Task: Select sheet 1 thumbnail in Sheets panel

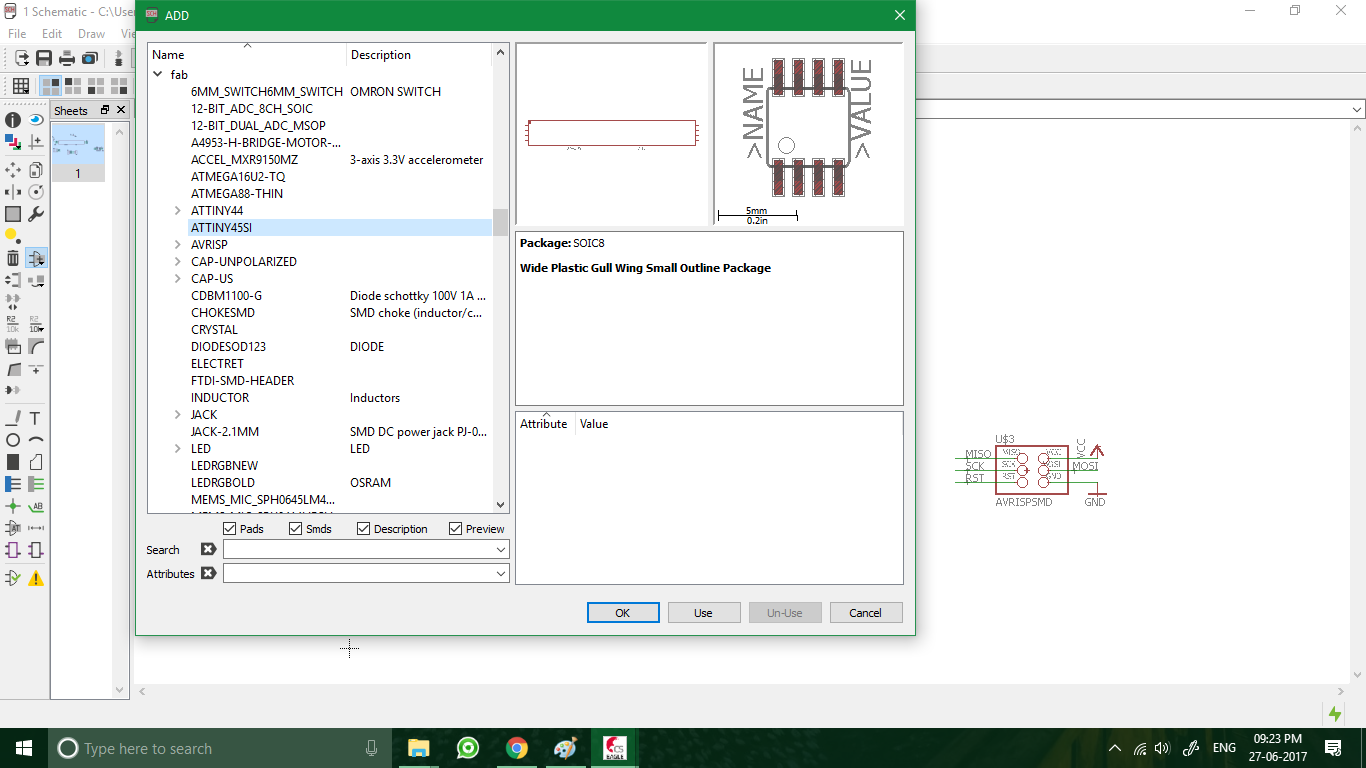Action: tap(77, 152)
